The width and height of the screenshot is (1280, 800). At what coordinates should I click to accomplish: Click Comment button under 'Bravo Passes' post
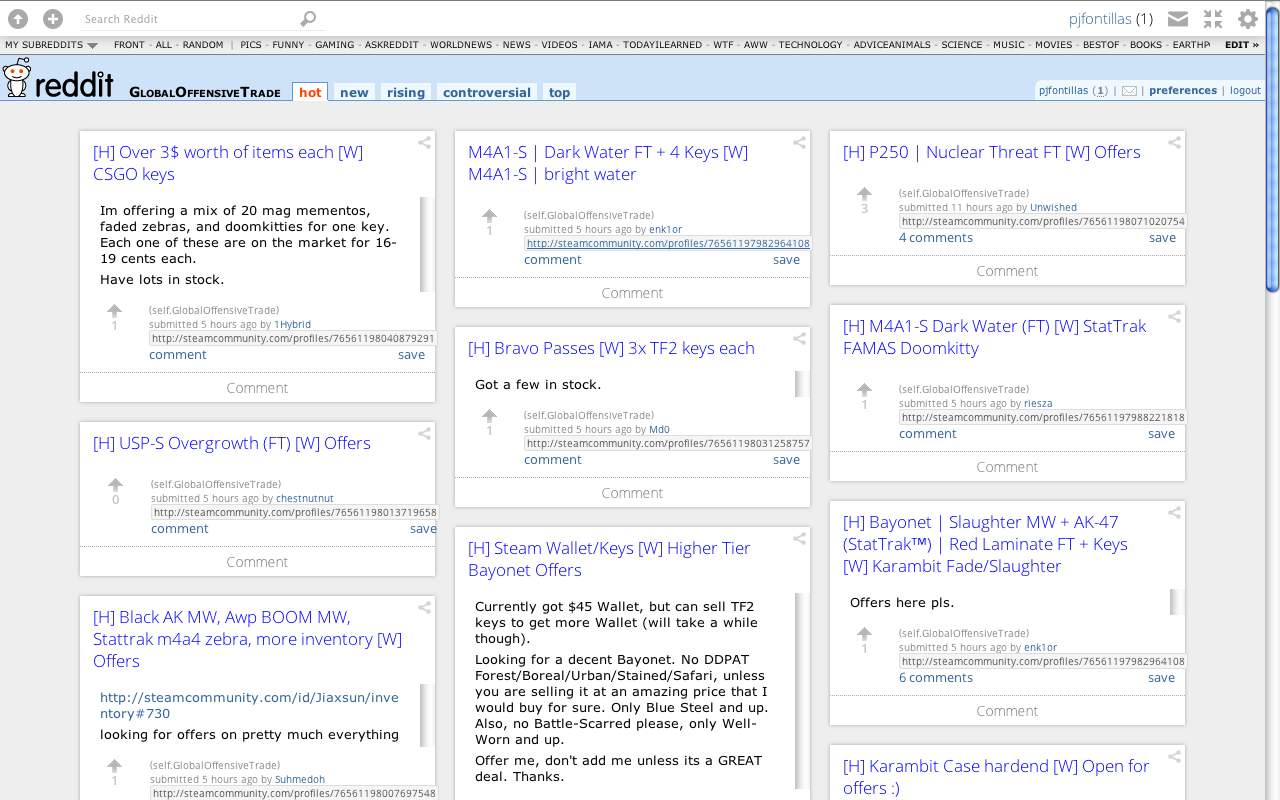[632, 493]
